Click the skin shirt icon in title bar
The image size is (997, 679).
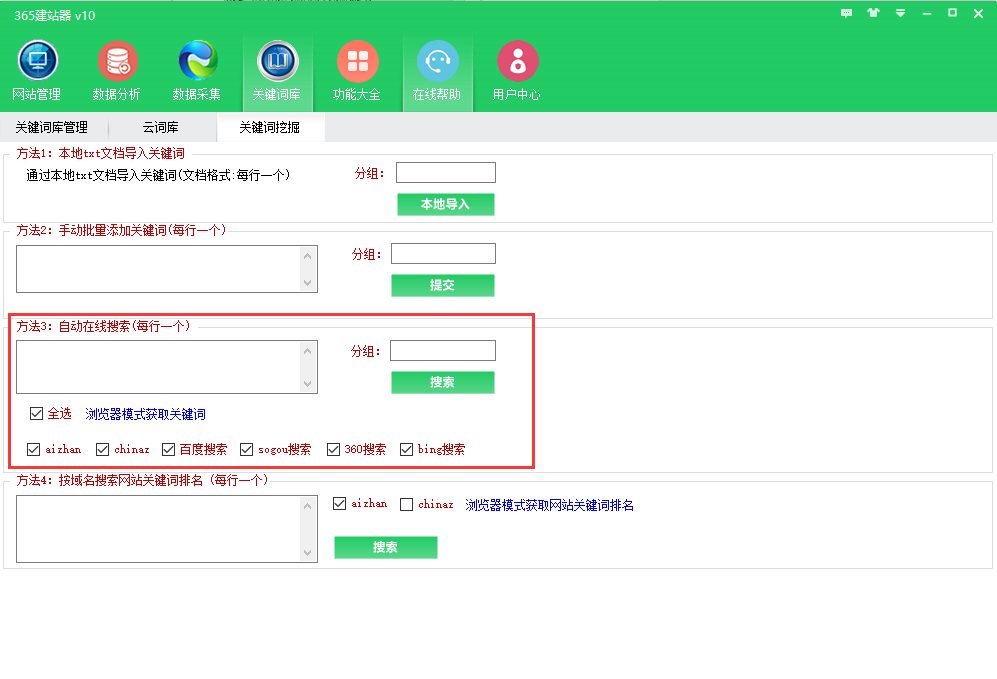click(x=873, y=13)
